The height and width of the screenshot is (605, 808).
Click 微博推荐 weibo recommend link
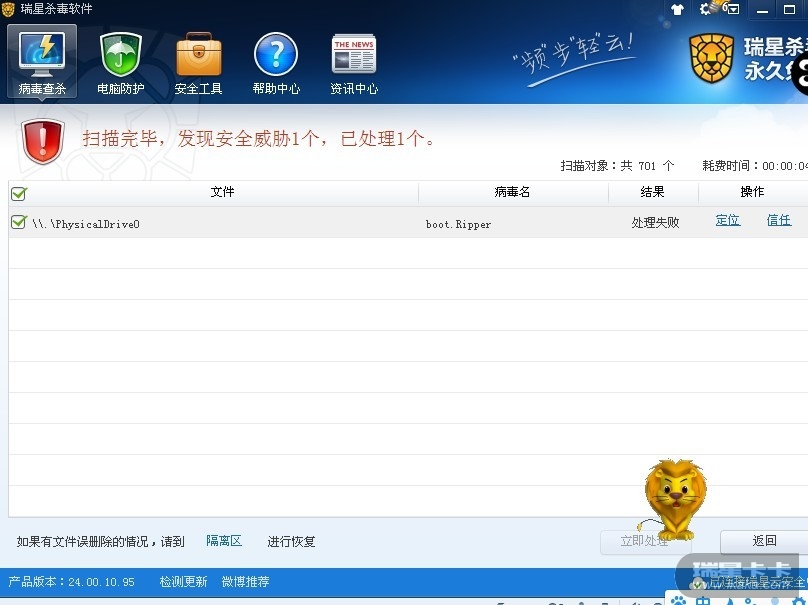(245, 582)
